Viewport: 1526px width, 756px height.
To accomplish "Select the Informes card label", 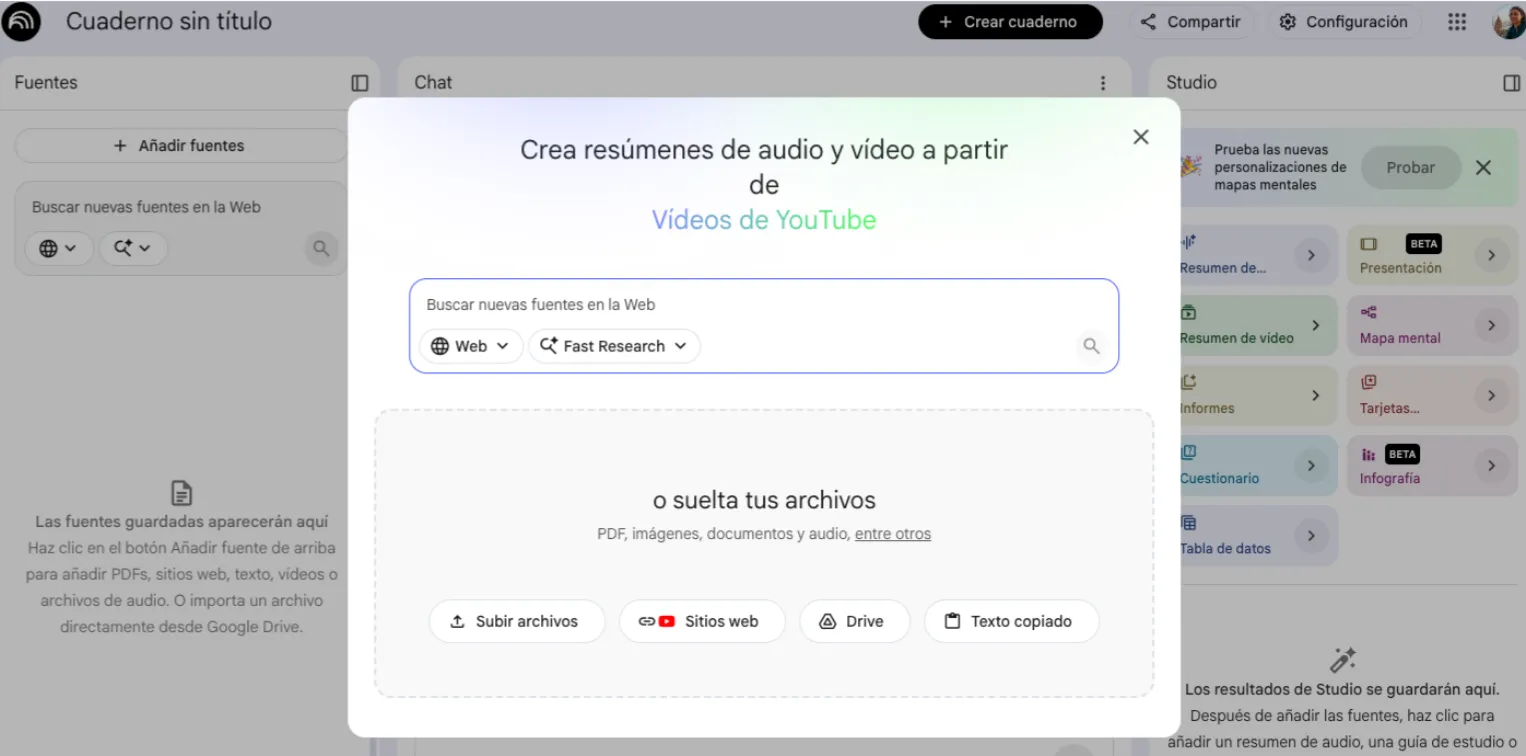I will tap(1207, 408).
